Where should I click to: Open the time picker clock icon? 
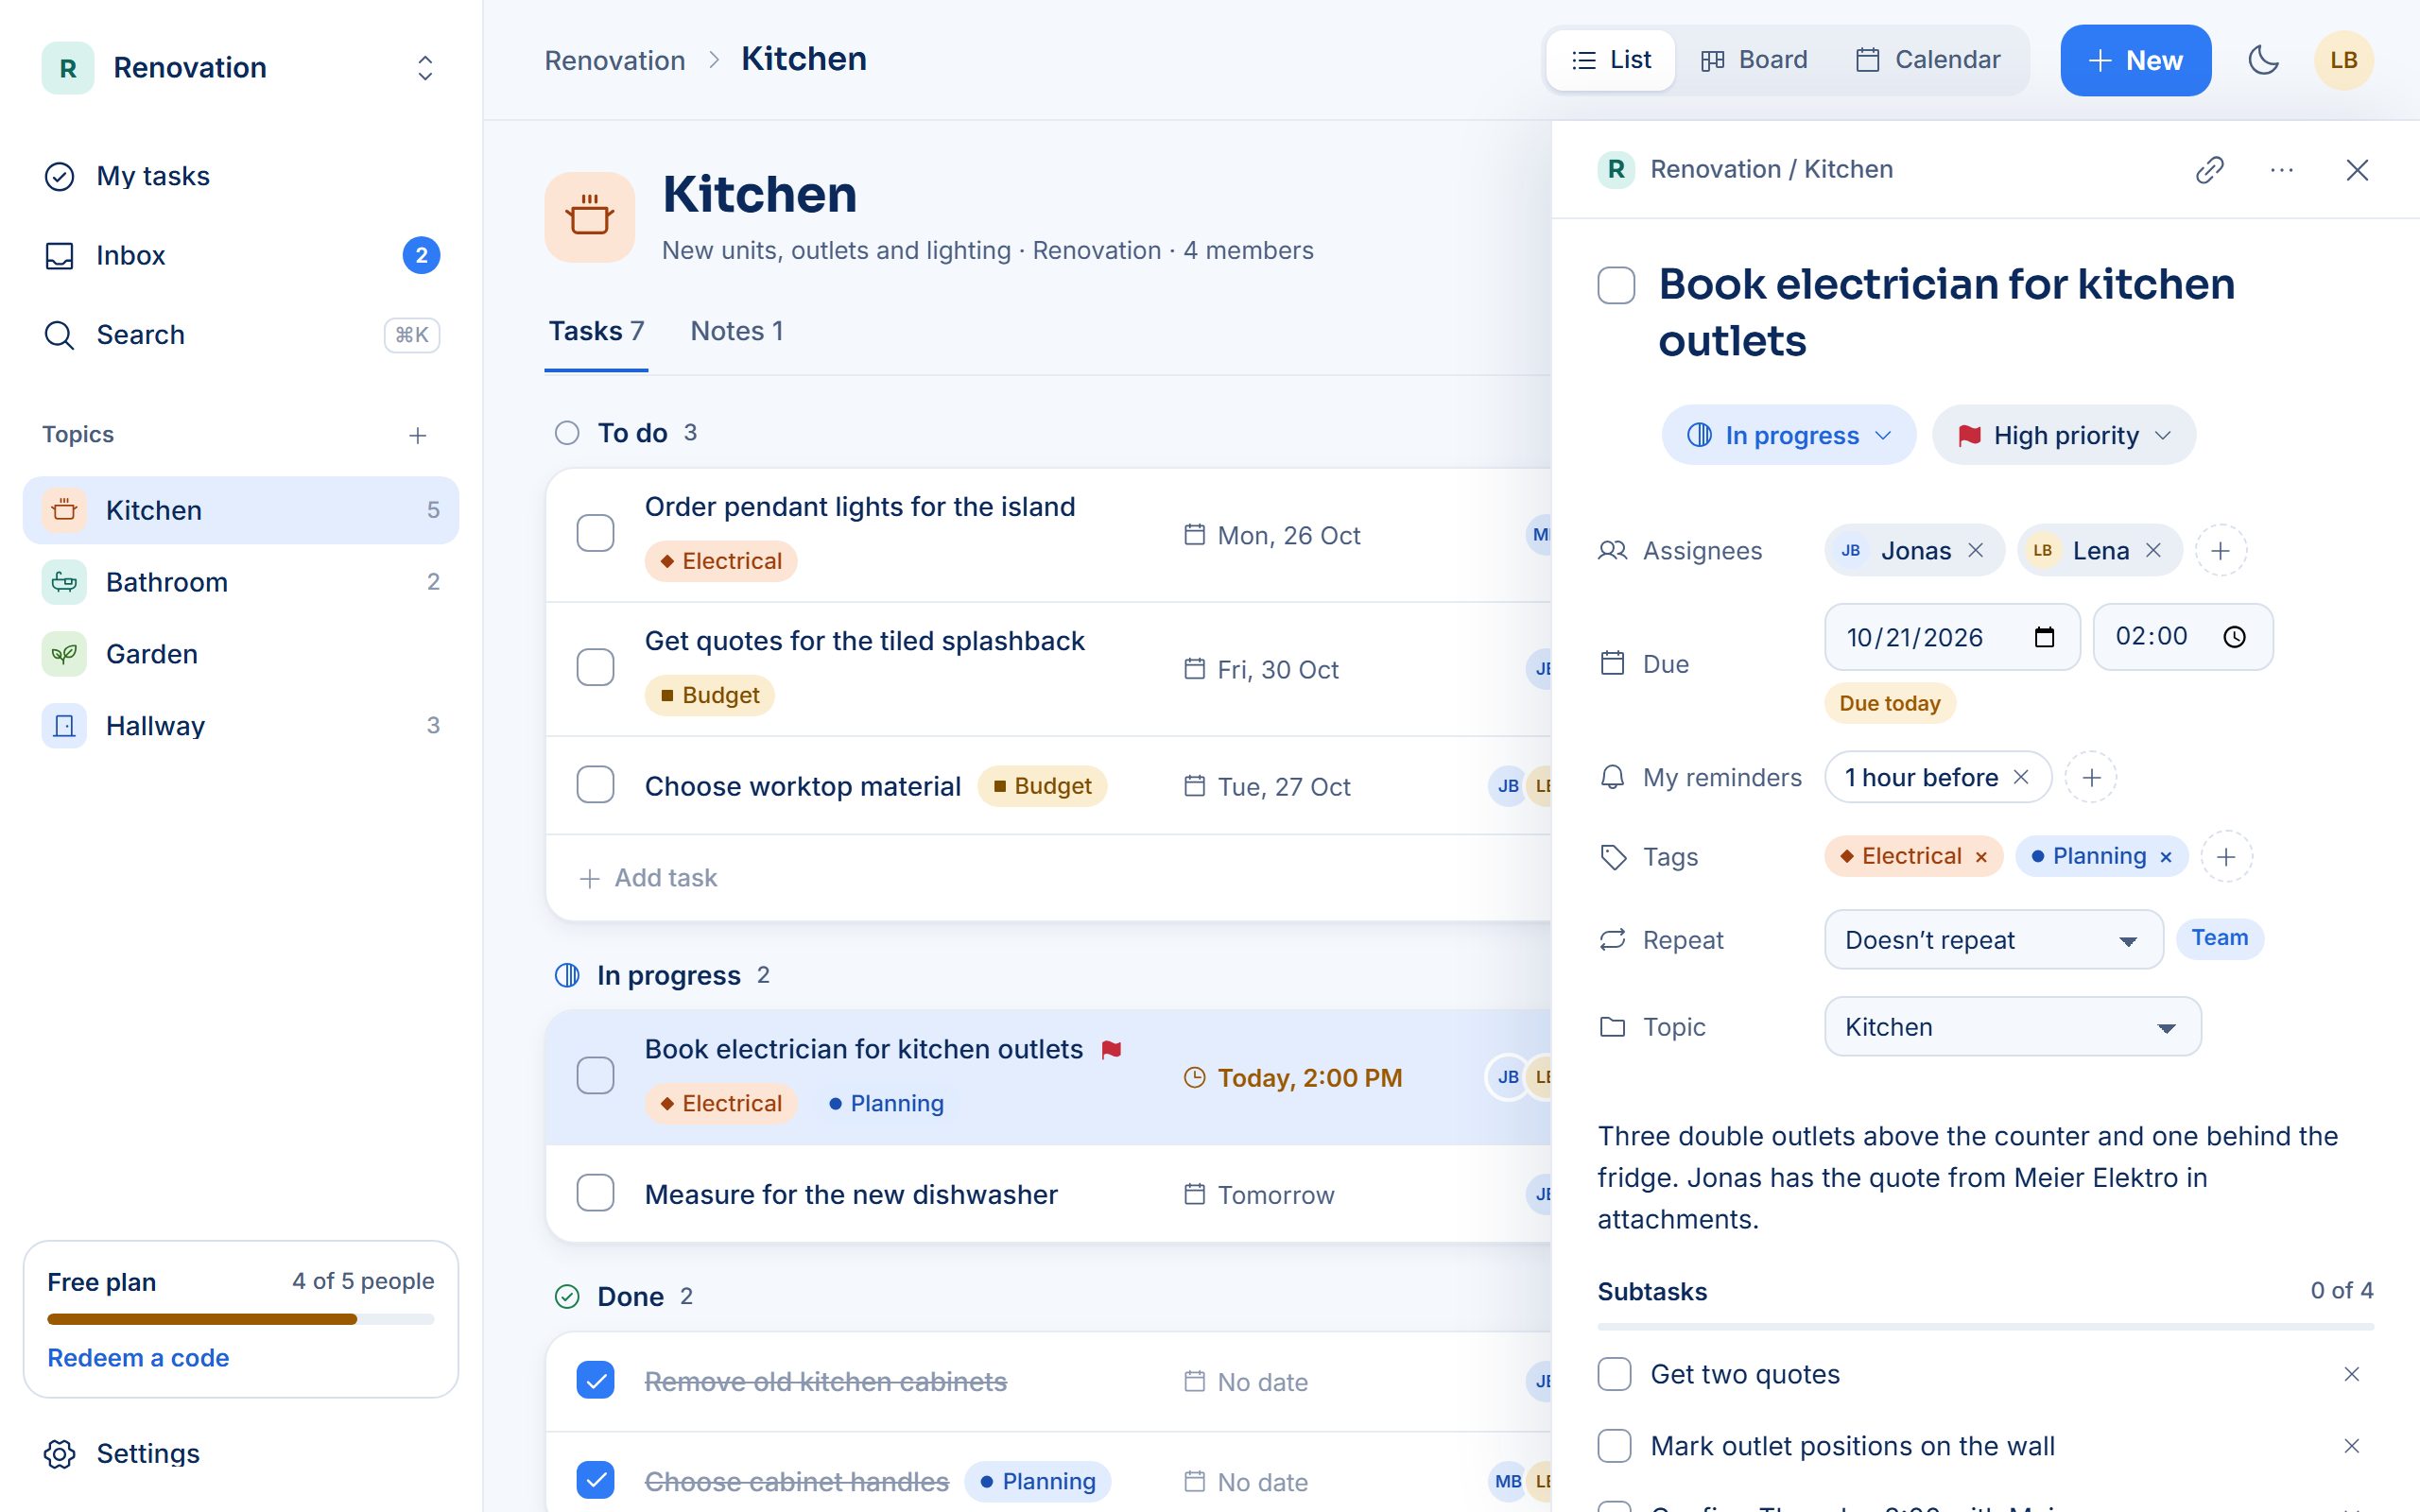coord(2234,637)
